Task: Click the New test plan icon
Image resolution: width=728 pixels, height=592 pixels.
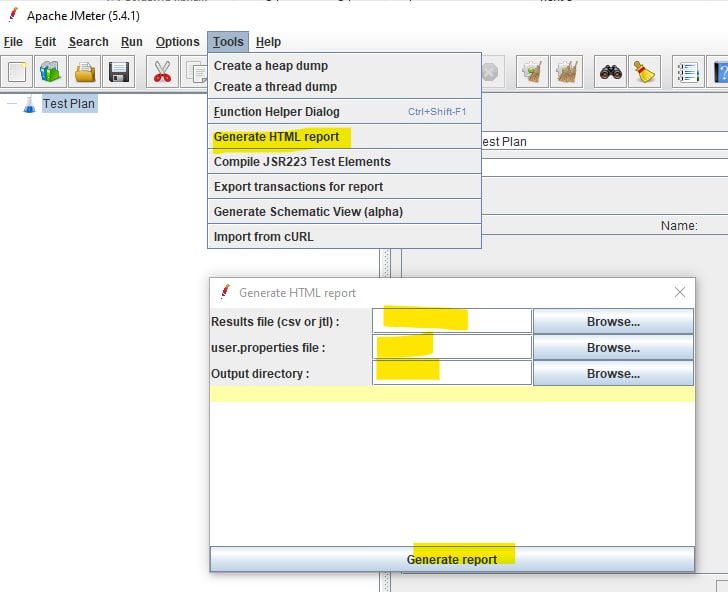Action: [x=17, y=72]
